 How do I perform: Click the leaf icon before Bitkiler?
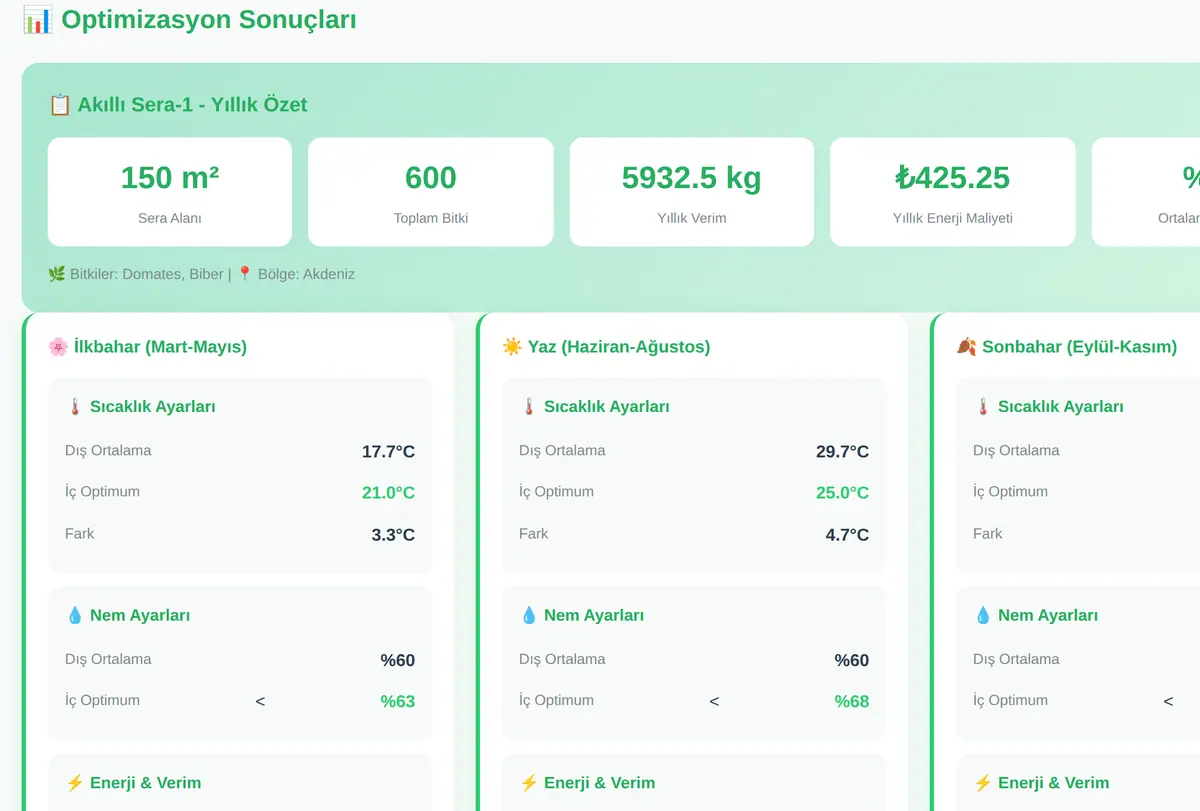(x=57, y=274)
